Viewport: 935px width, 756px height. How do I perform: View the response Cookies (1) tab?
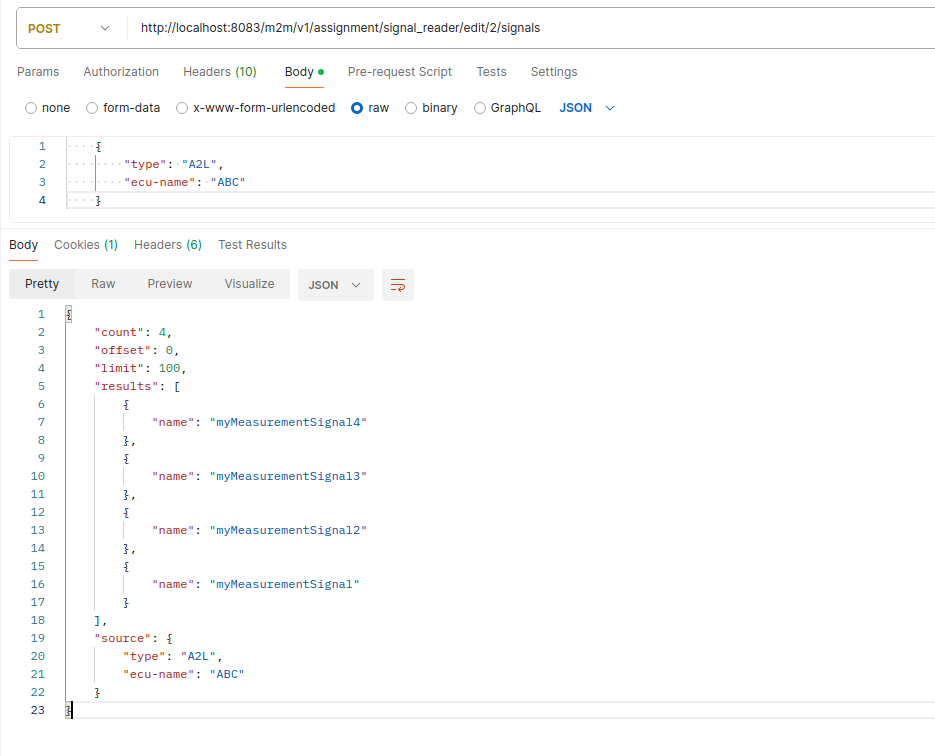point(86,245)
